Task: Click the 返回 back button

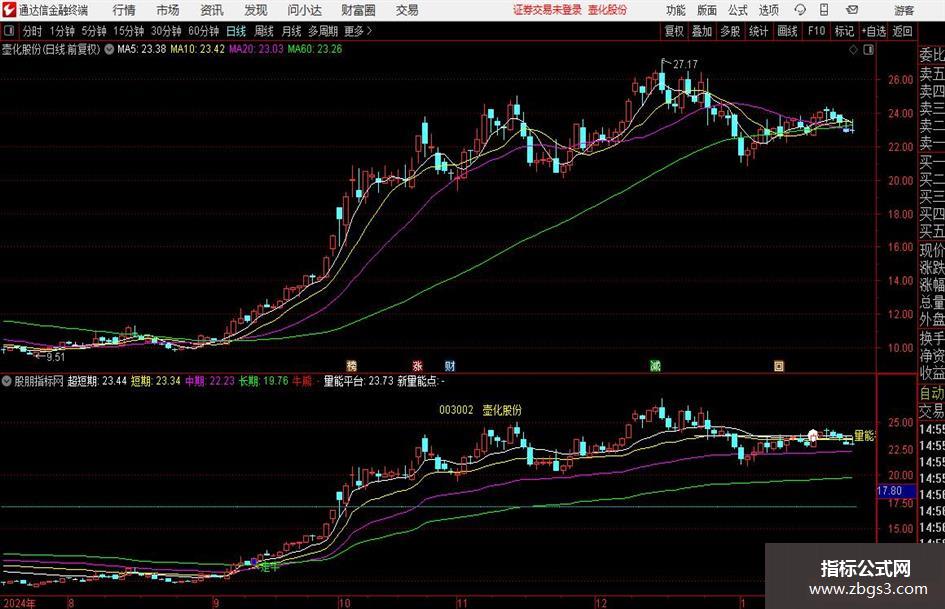Action: (902, 31)
